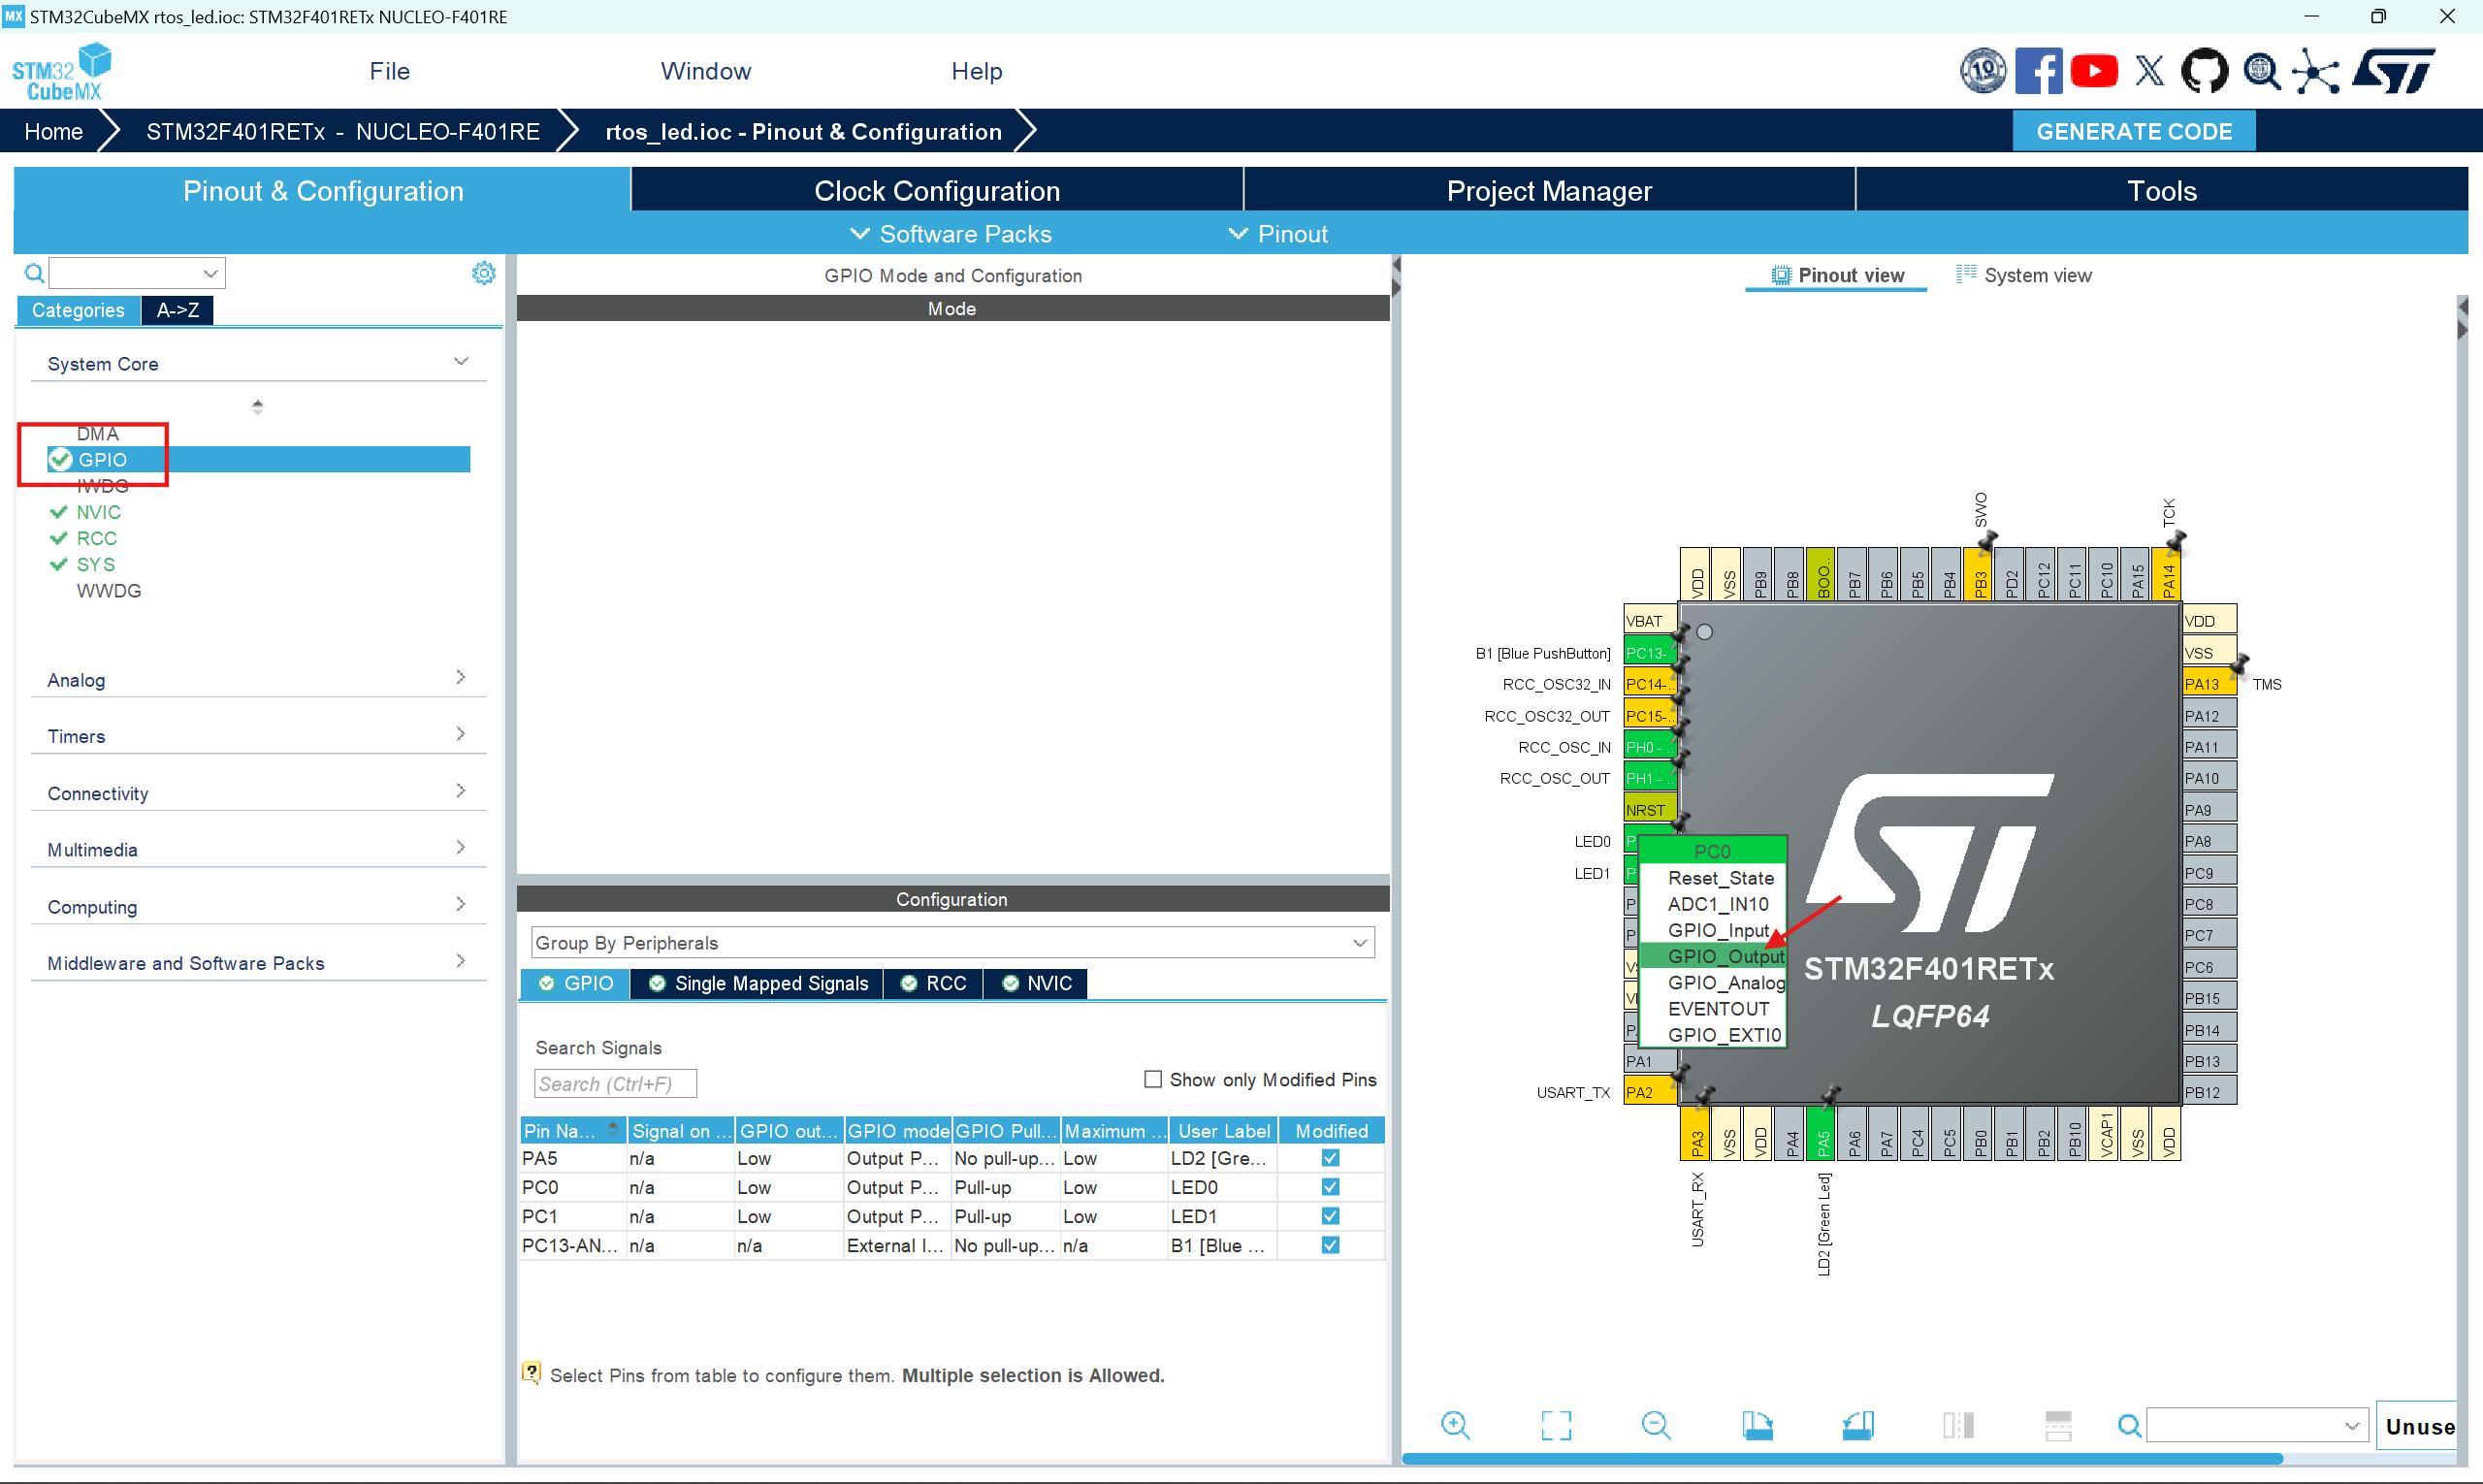The image size is (2483, 1484).
Task: Click the zoom out magnifier icon
Action: tap(1656, 1425)
